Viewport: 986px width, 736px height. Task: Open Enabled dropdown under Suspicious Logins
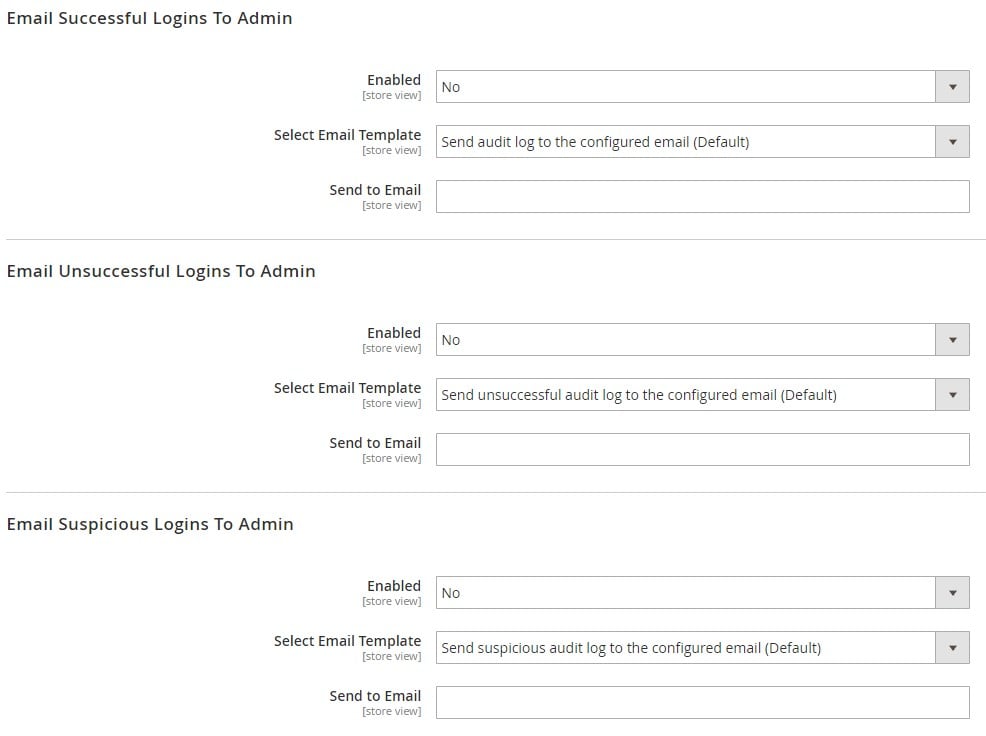click(702, 593)
